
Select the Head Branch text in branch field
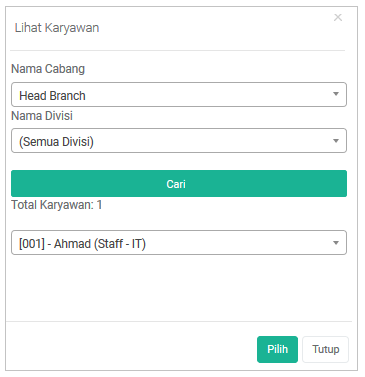(x=52, y=96)
